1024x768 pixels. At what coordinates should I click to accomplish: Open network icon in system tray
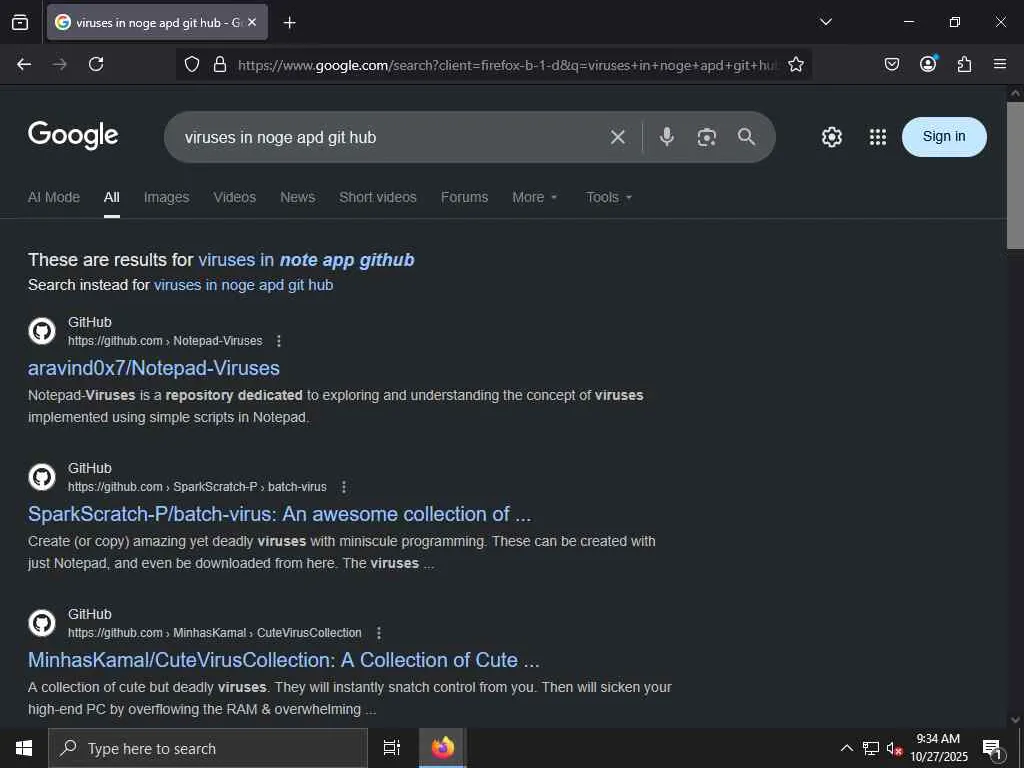pos(870,748)
